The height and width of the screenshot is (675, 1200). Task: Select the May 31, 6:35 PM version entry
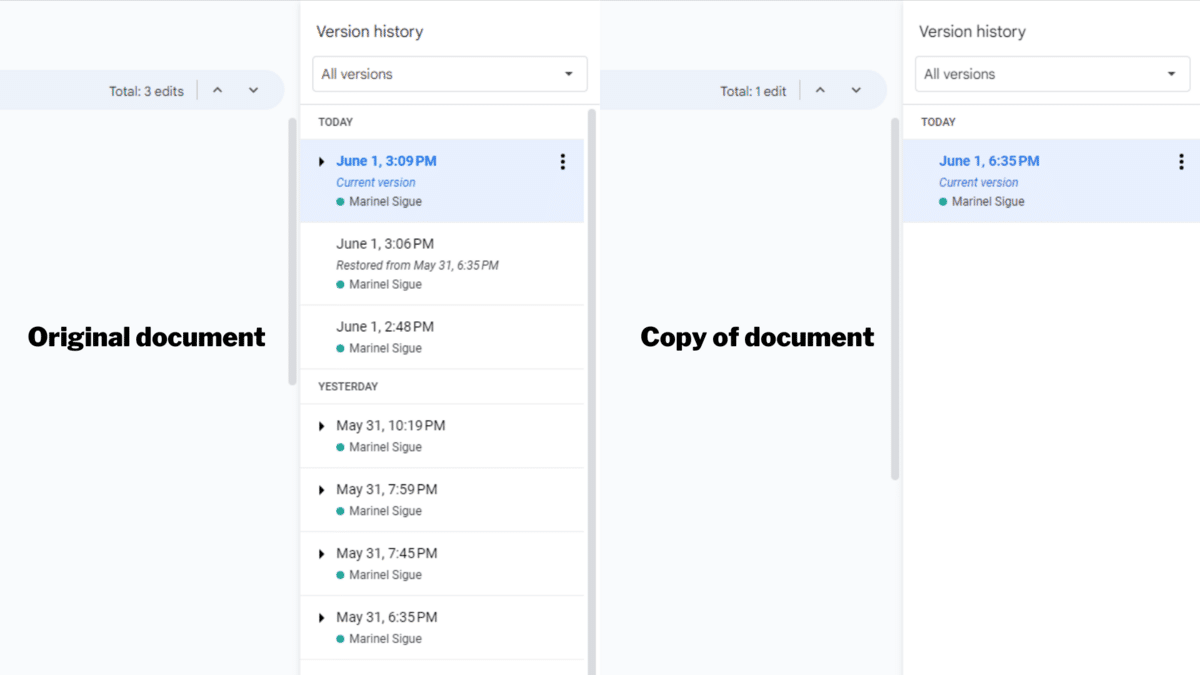[x=442, y=628]
